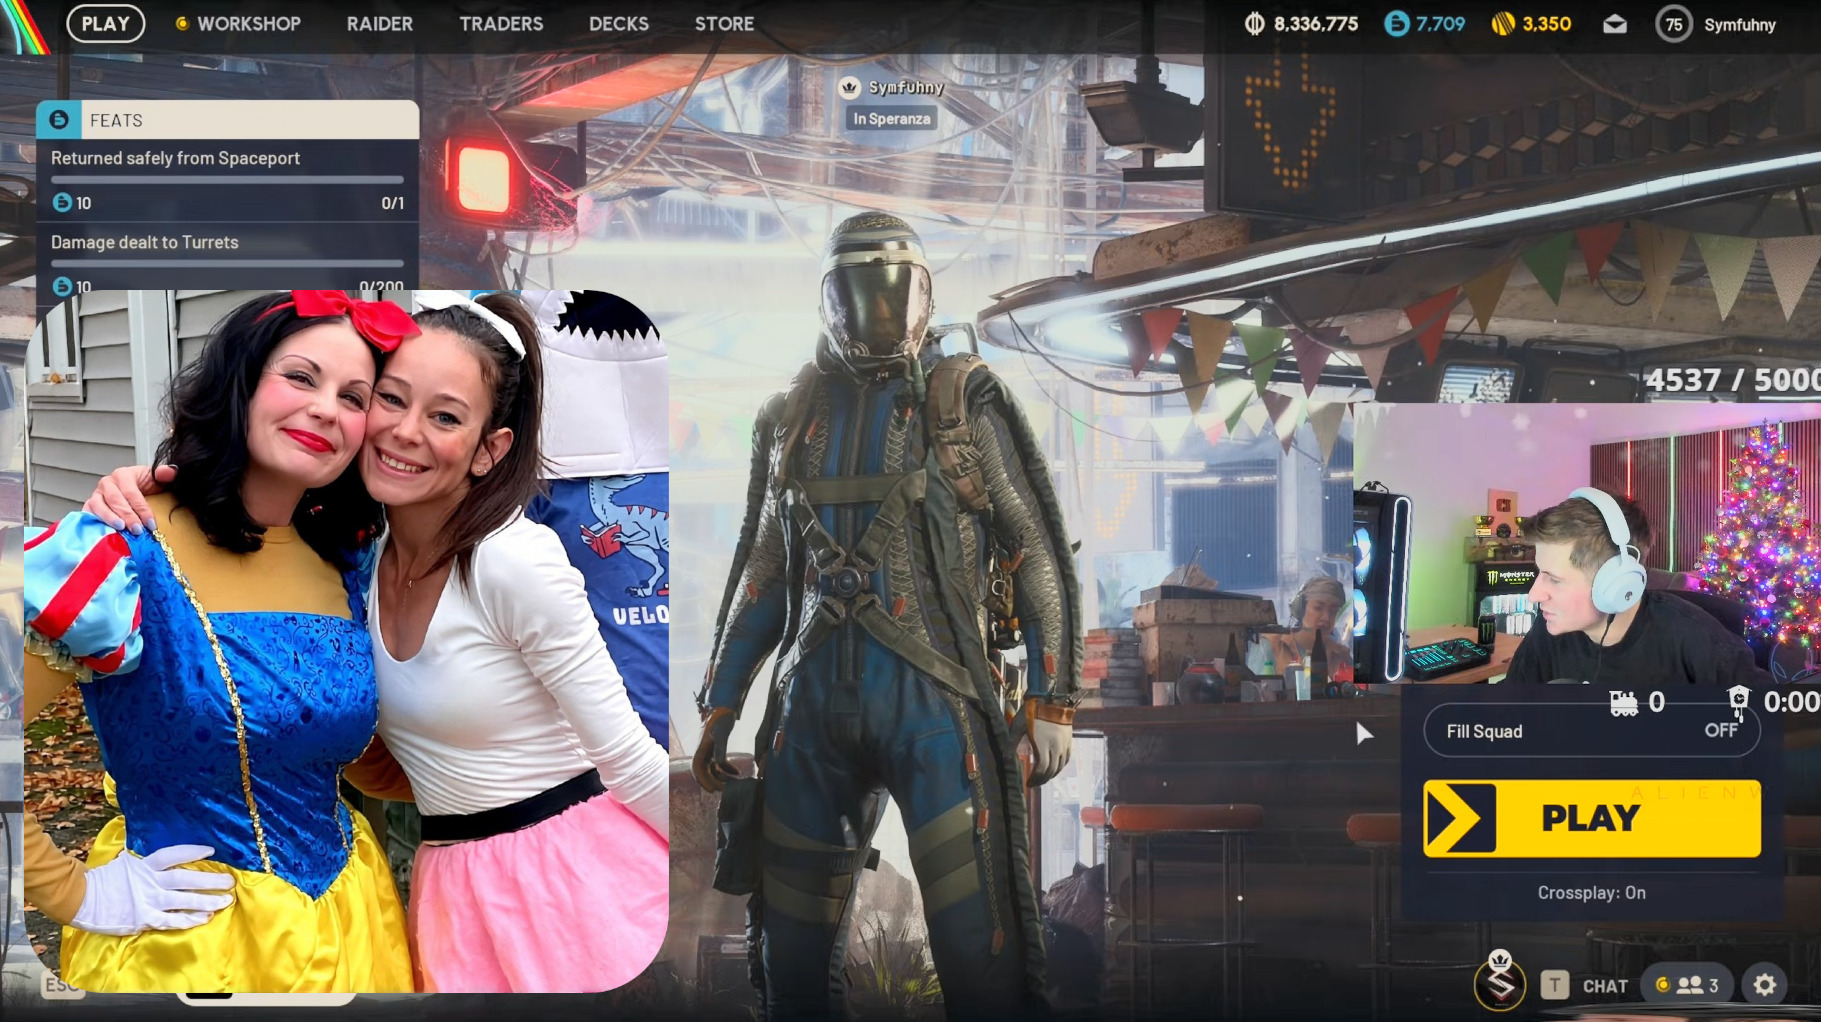Click the Turrets feat progress bar
The width and height of the screenshot is (1821, 1022).
[x=228, y=264]
